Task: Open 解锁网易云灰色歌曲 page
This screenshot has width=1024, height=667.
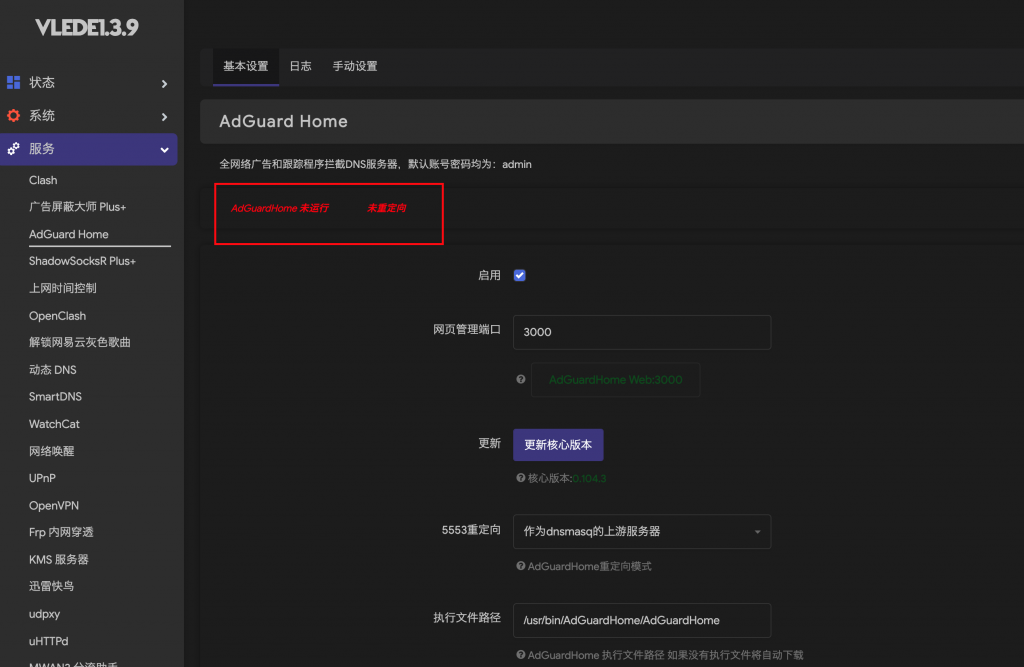Action: pos(80,342)
